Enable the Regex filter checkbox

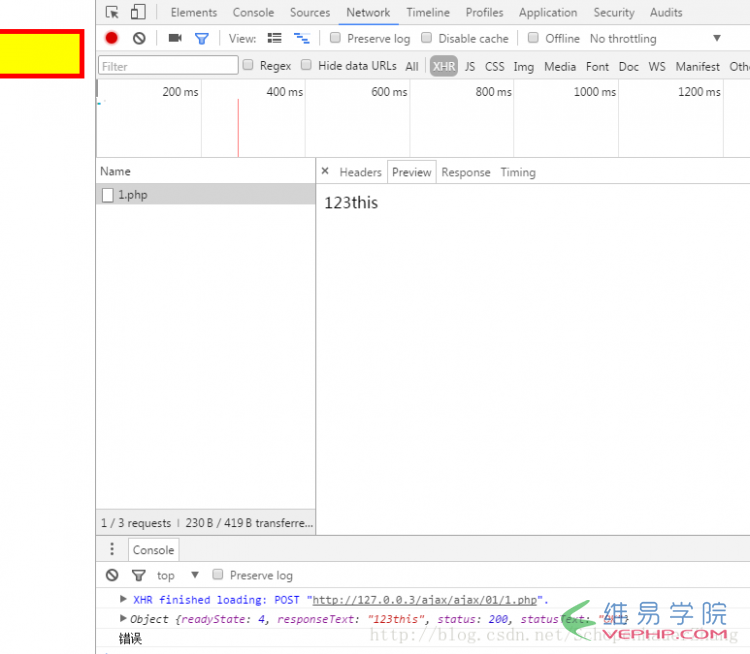click(248, 65)
